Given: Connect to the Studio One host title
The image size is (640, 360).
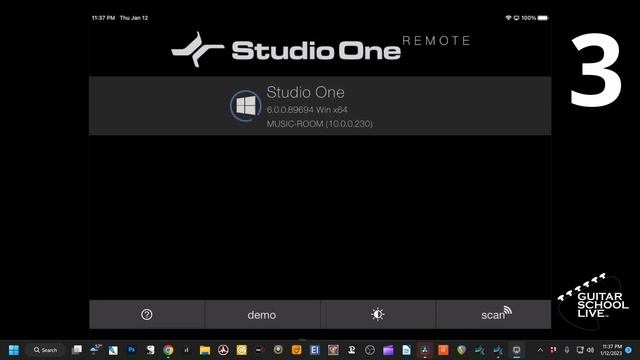Looking at the screenshot, I should [305, 92].
